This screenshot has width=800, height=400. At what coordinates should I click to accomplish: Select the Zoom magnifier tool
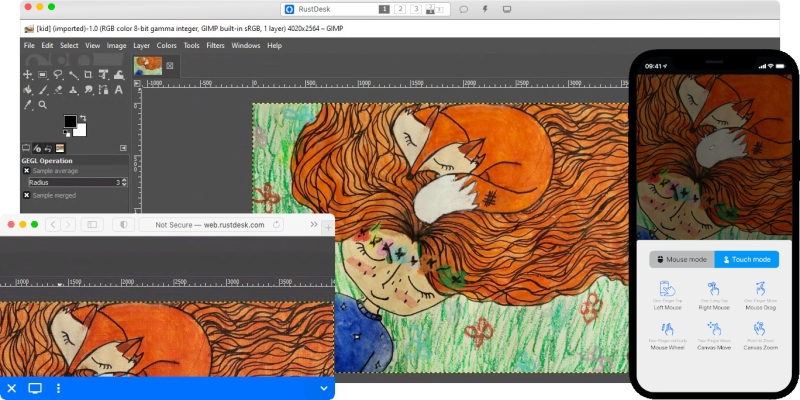coord(43,104)
